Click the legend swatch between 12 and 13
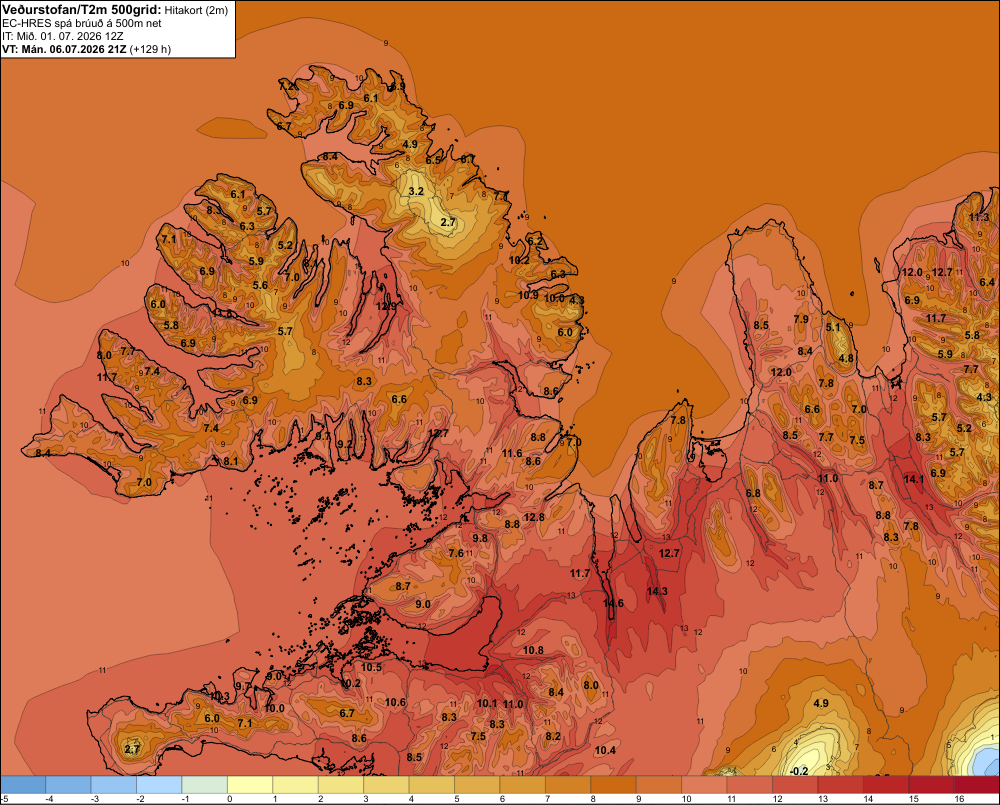Viewport: 1000px width, 805px height. (x=795, y=785)
